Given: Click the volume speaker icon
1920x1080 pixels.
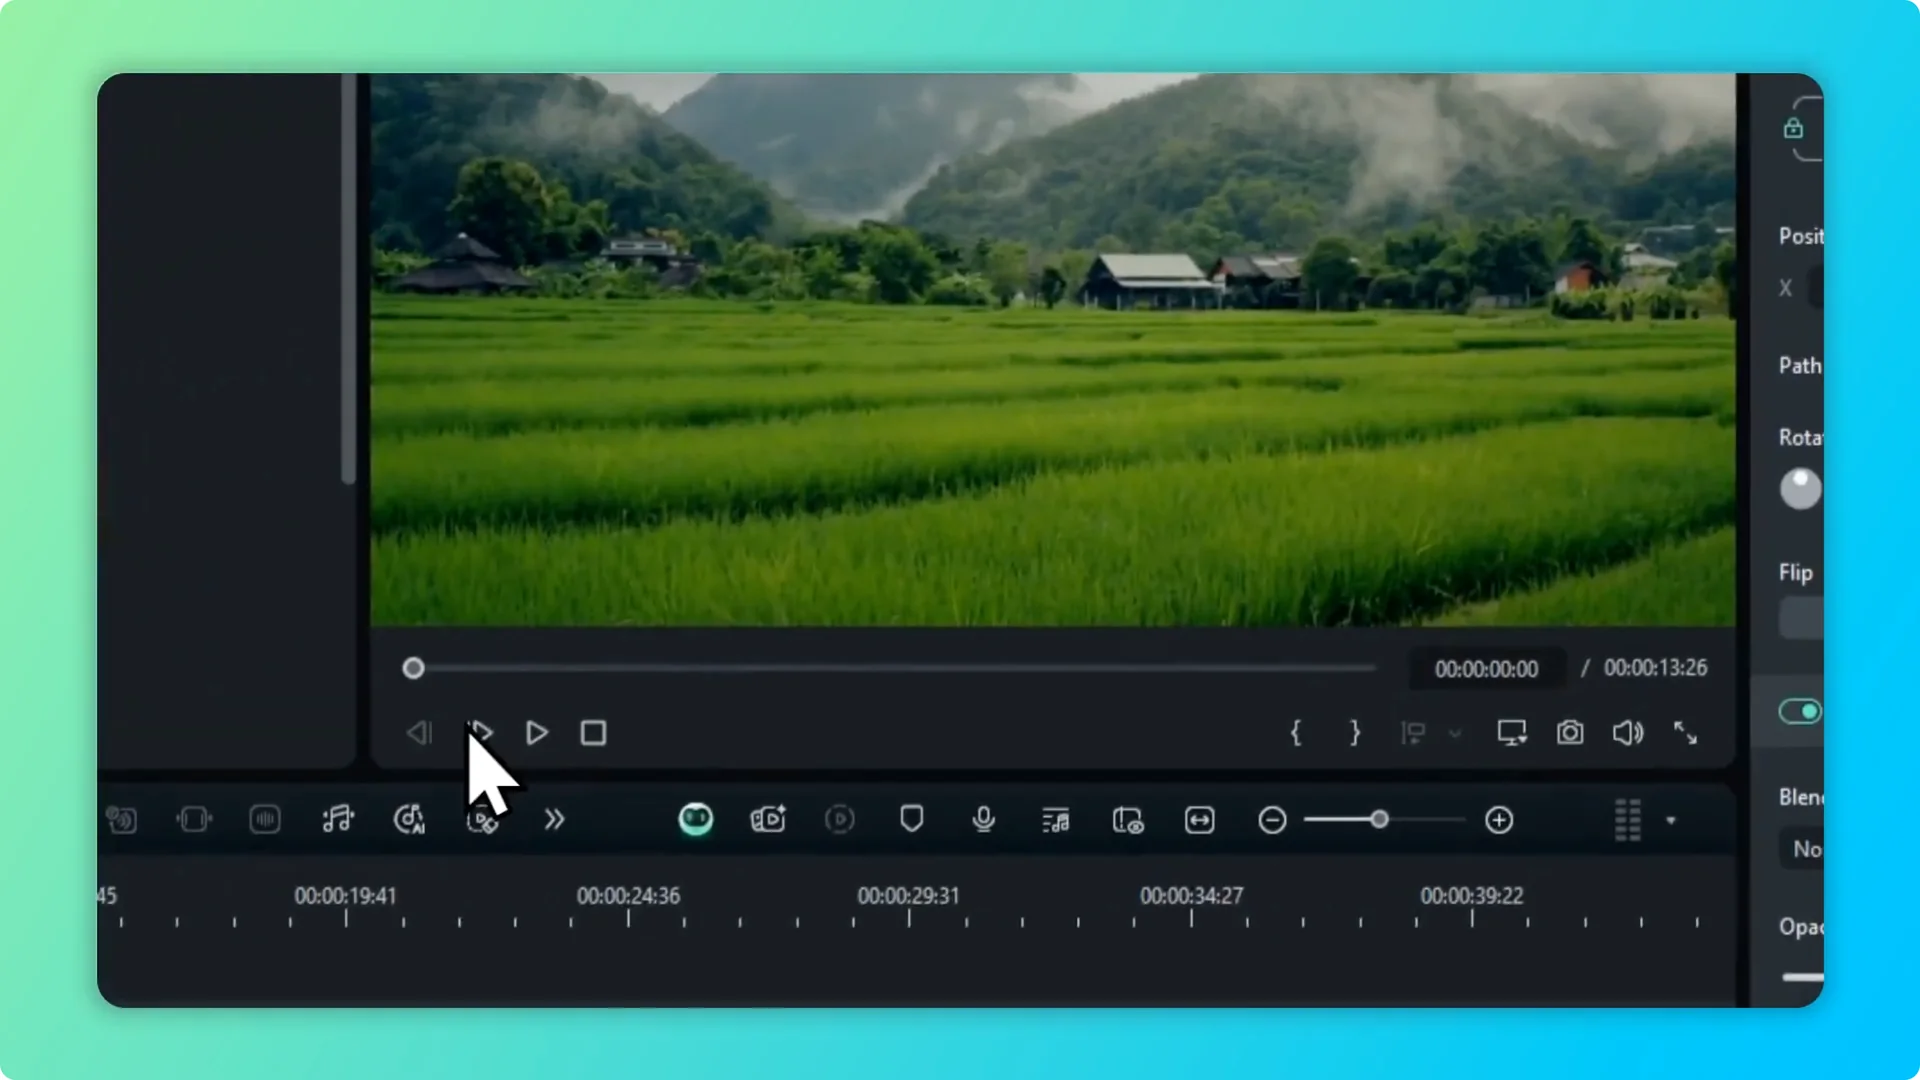Looking at the screenshot, I should [x=1628, y=733].
